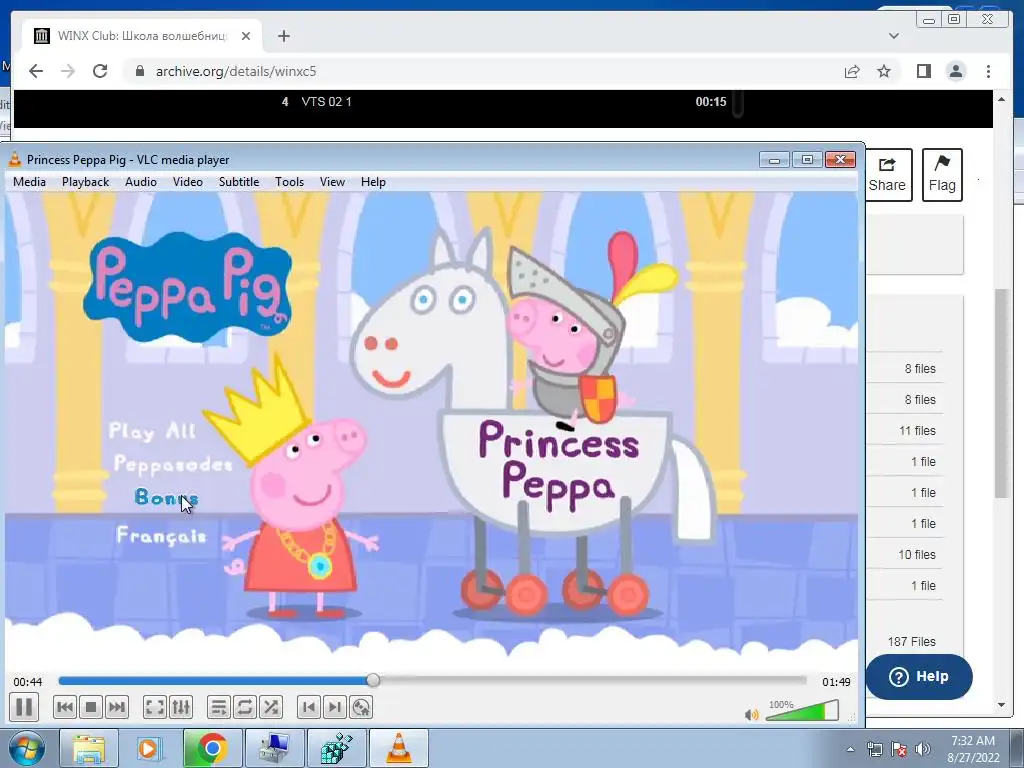Toggle the remaining time display 01:49
The image size is (1024, 768).
[x=836, y=682]
